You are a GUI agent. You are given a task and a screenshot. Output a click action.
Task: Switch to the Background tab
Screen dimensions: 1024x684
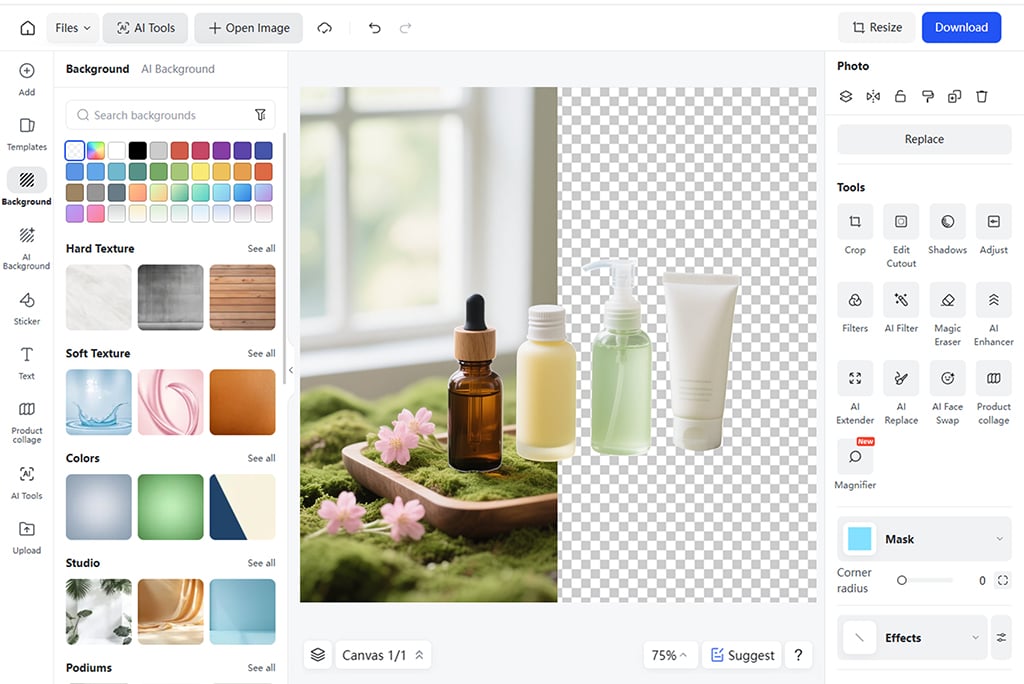[x=97, y=69]
